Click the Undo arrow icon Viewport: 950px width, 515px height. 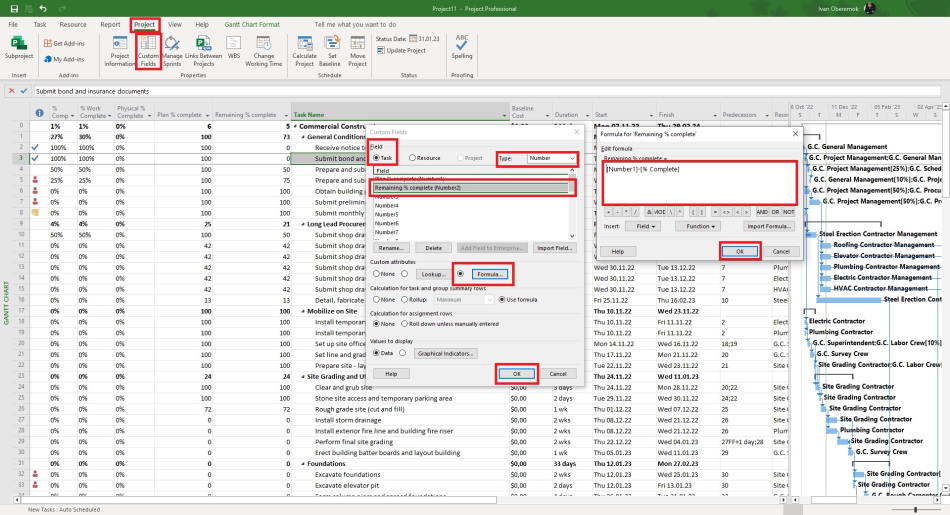[43, 8]
